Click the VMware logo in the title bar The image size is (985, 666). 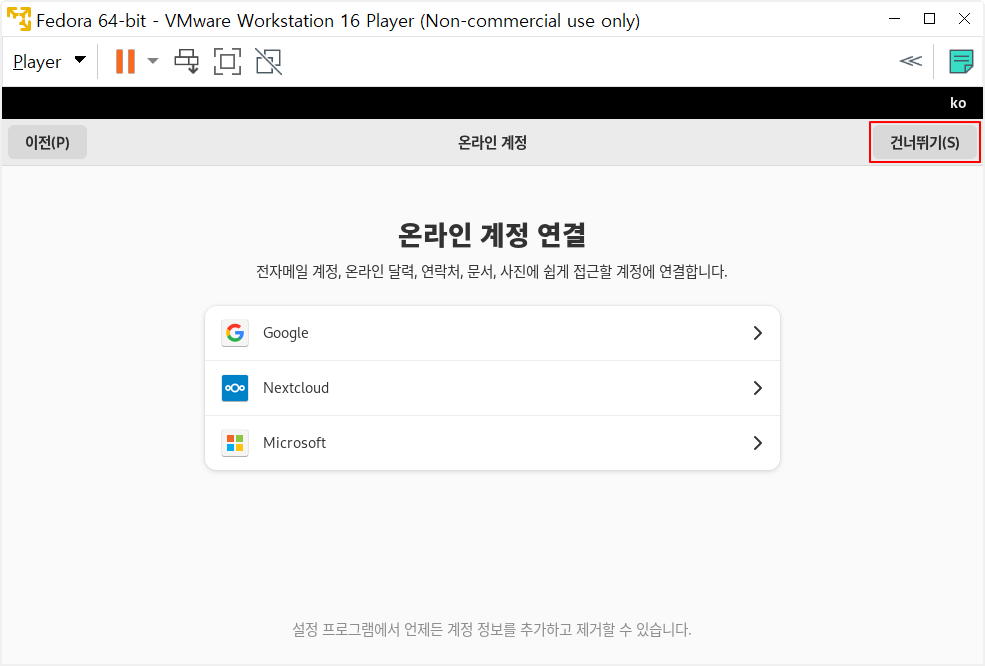(19, 19)
